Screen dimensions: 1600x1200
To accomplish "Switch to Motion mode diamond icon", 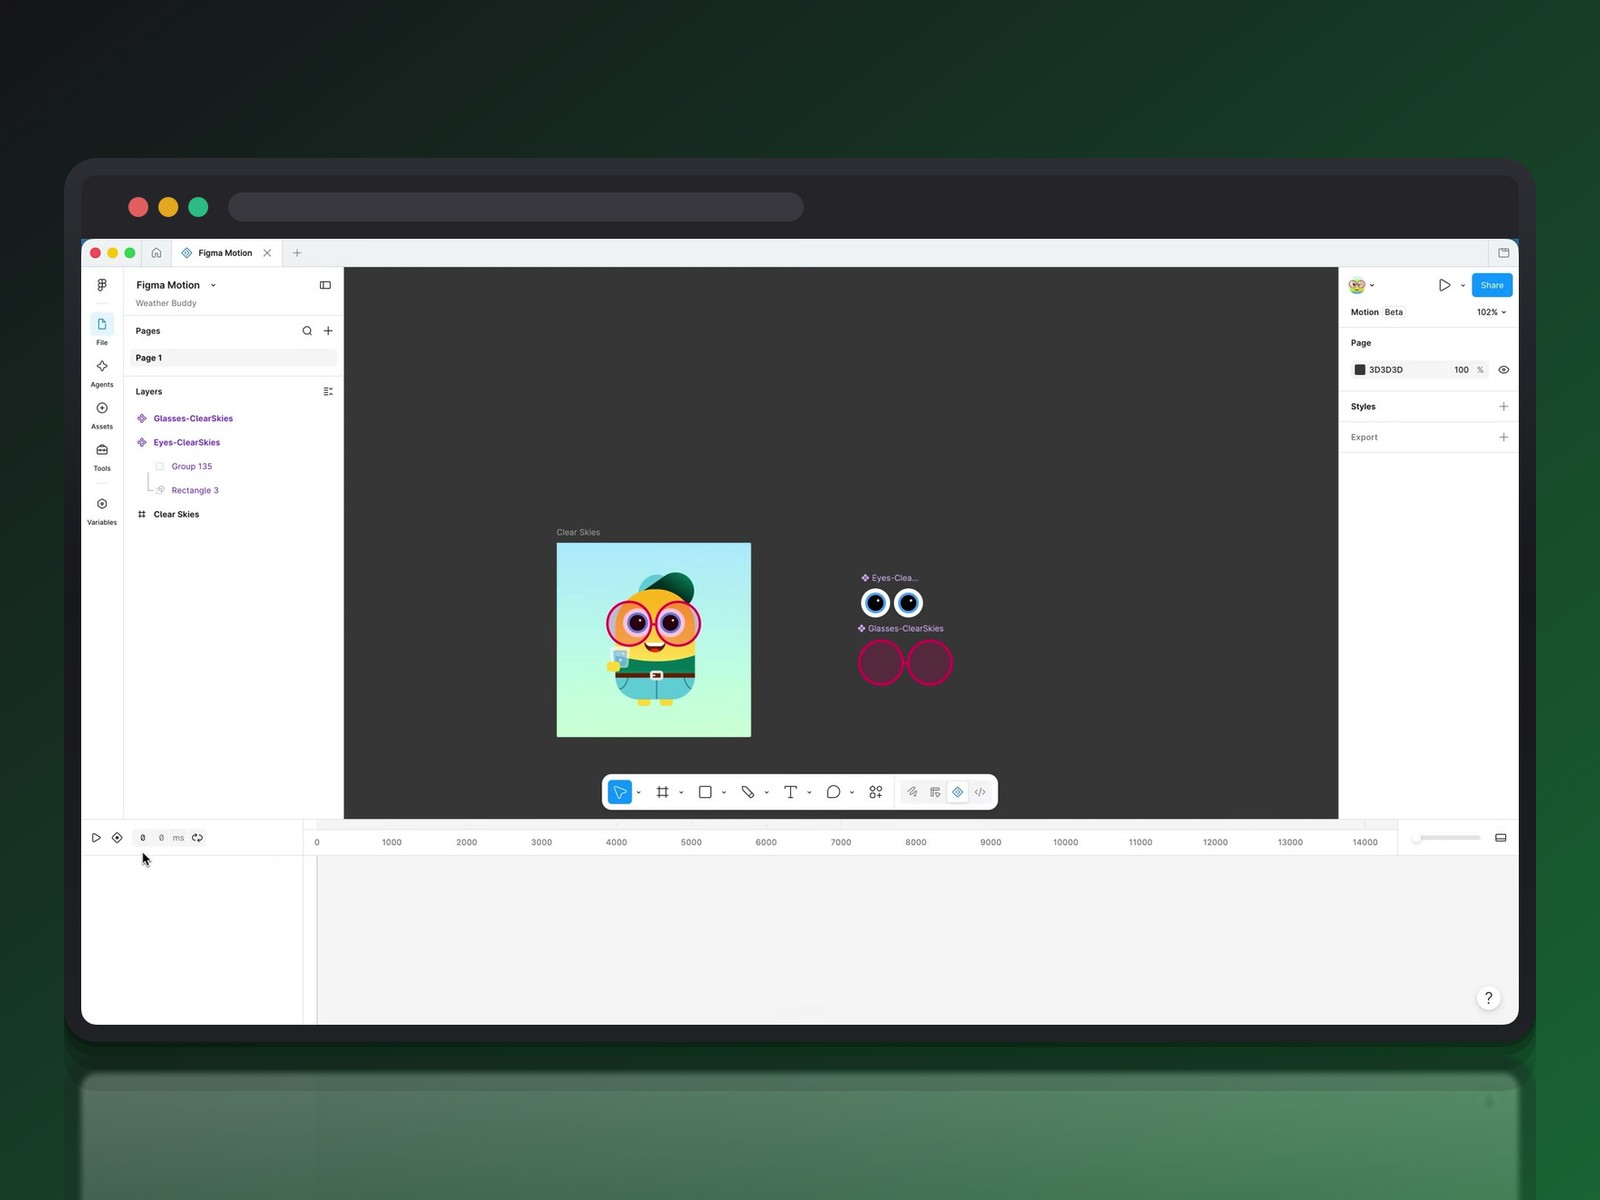I will pos(958,792).
